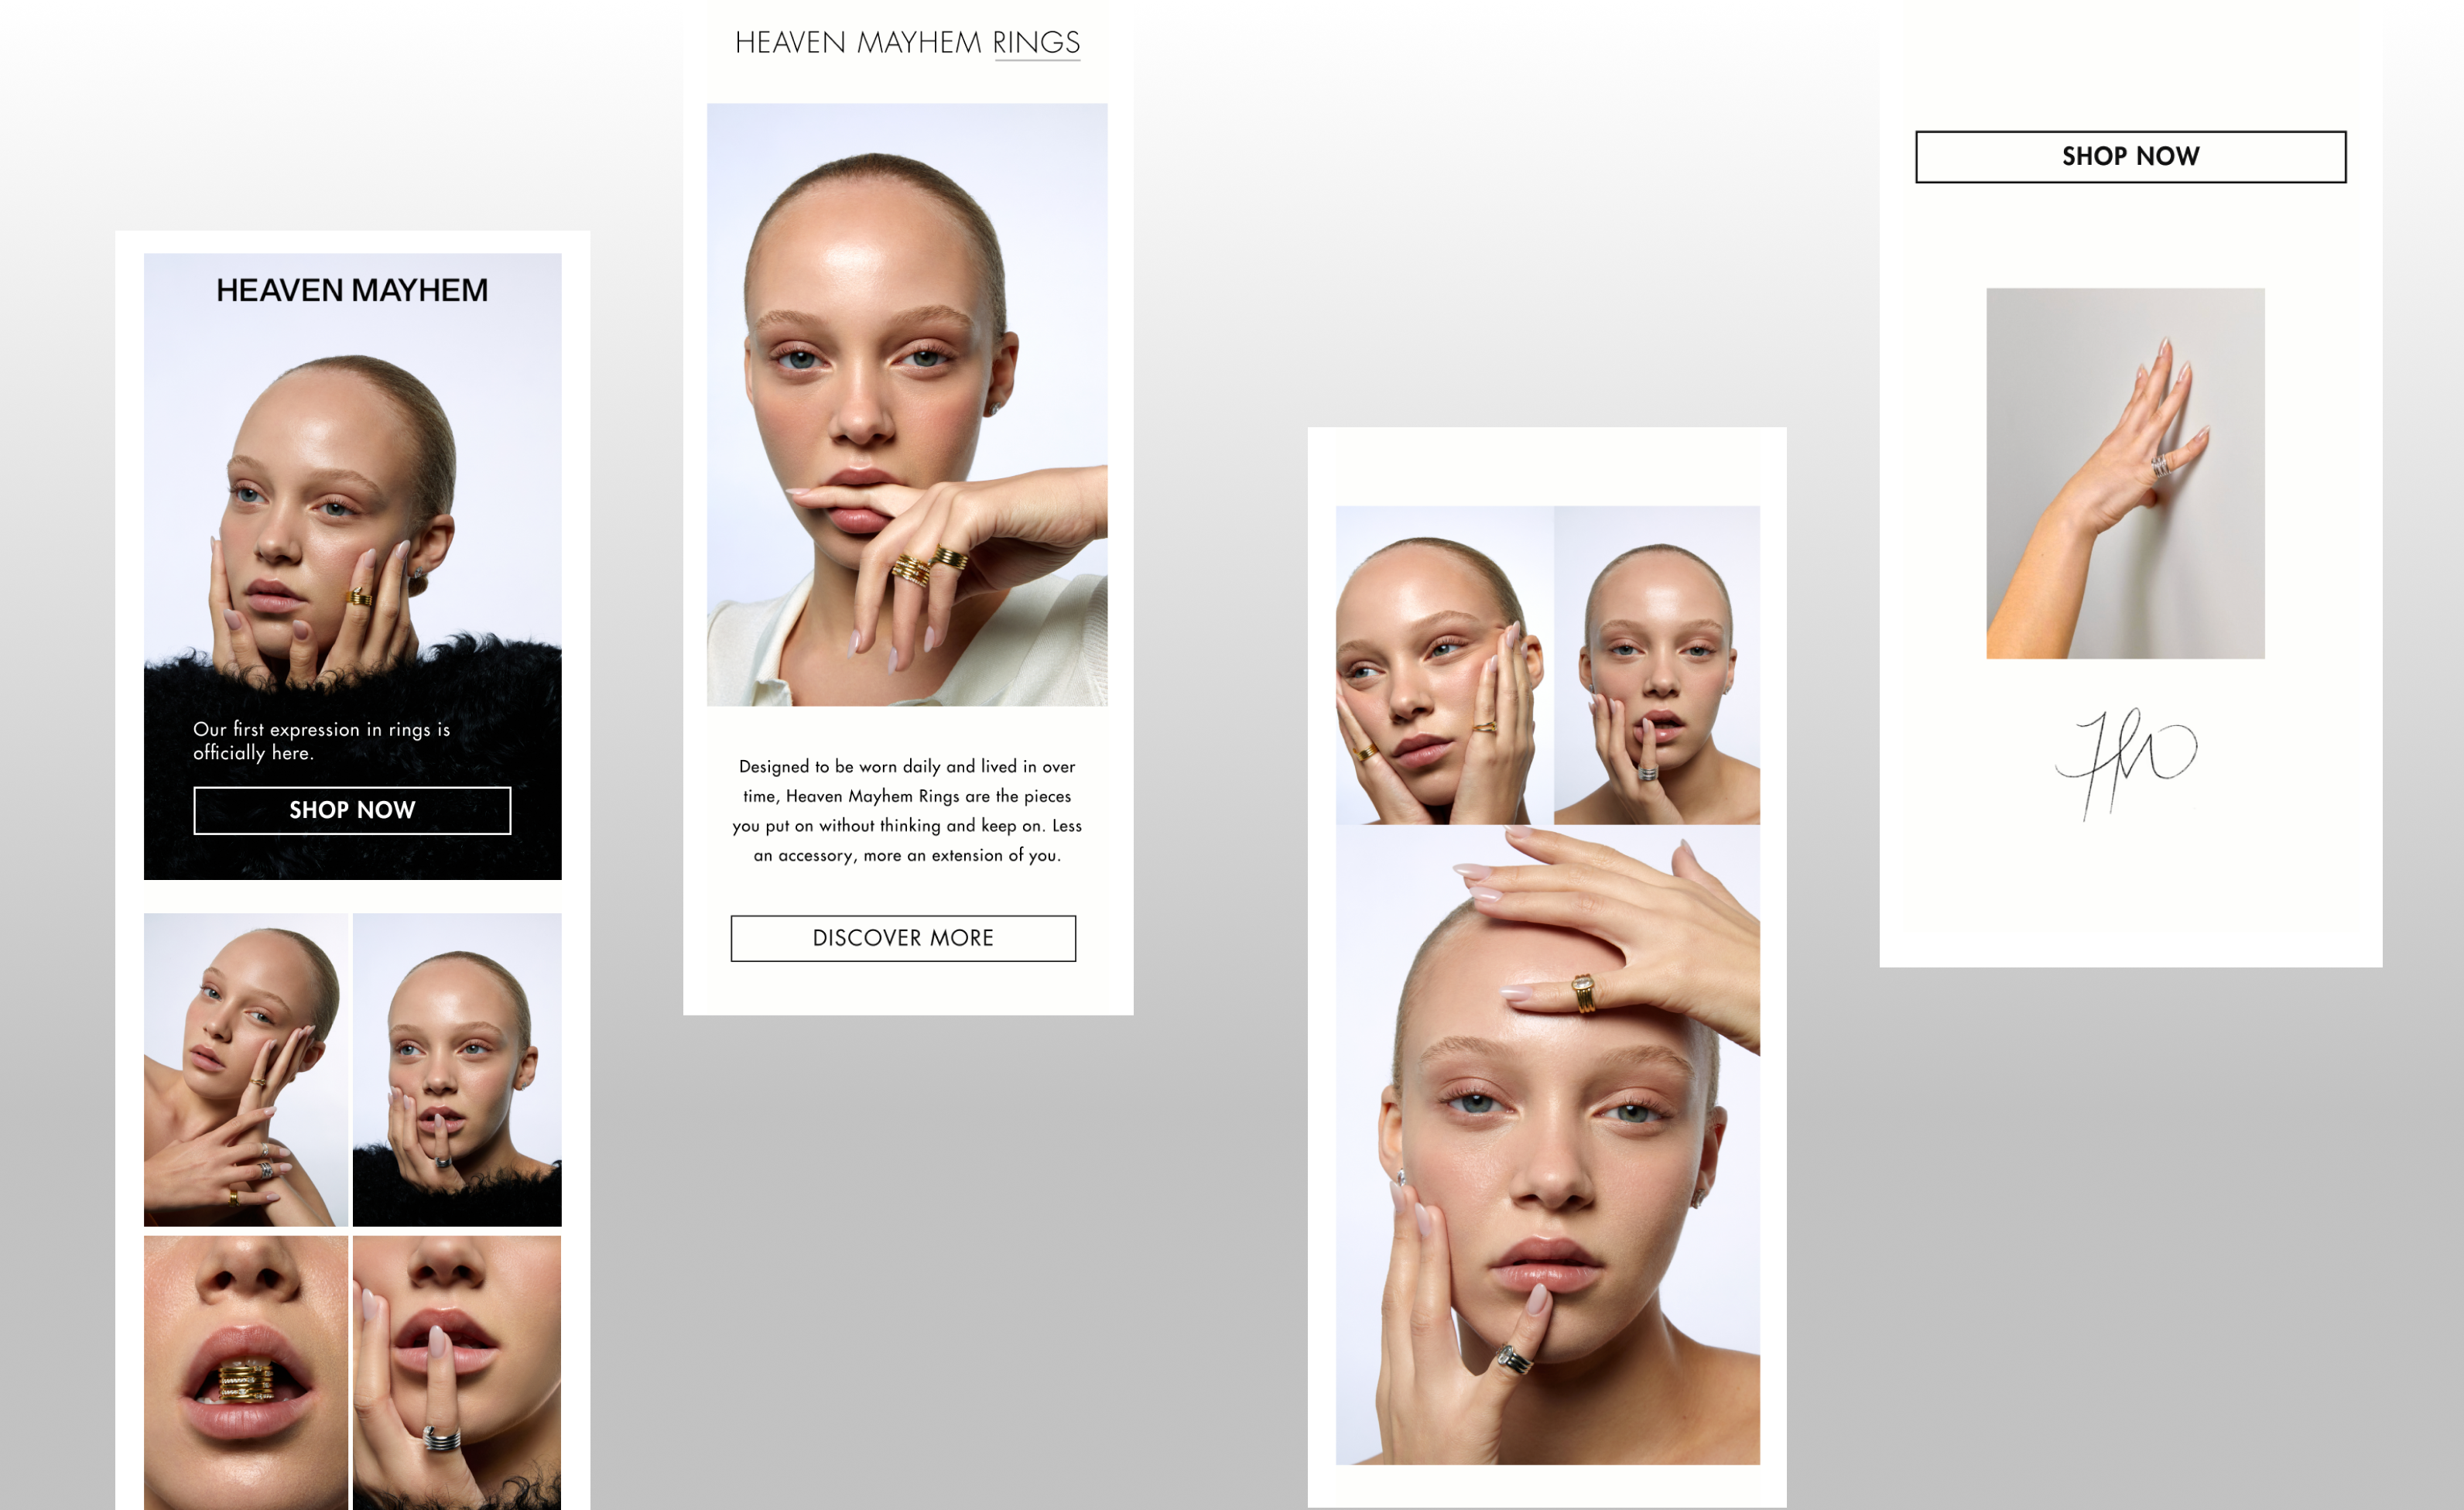Click the 'Our first expression in rings' caption
2464x1510 pixels.
322,741
